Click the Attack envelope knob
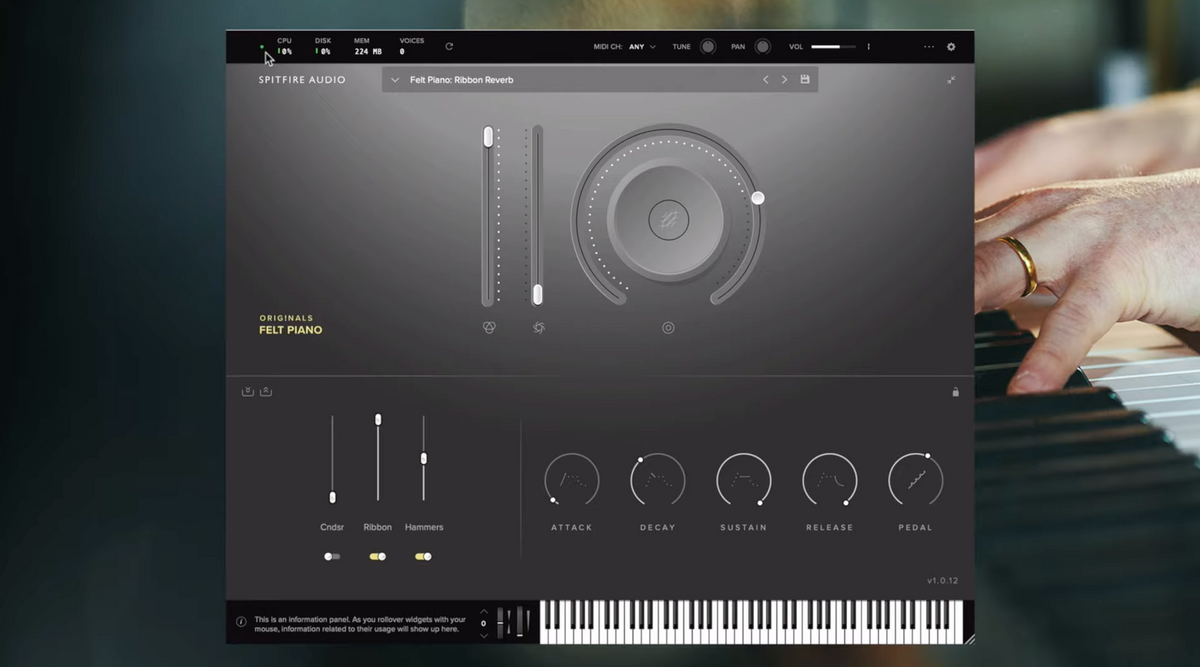Viewport: 1200px width, 667px height. click(572, 481)
